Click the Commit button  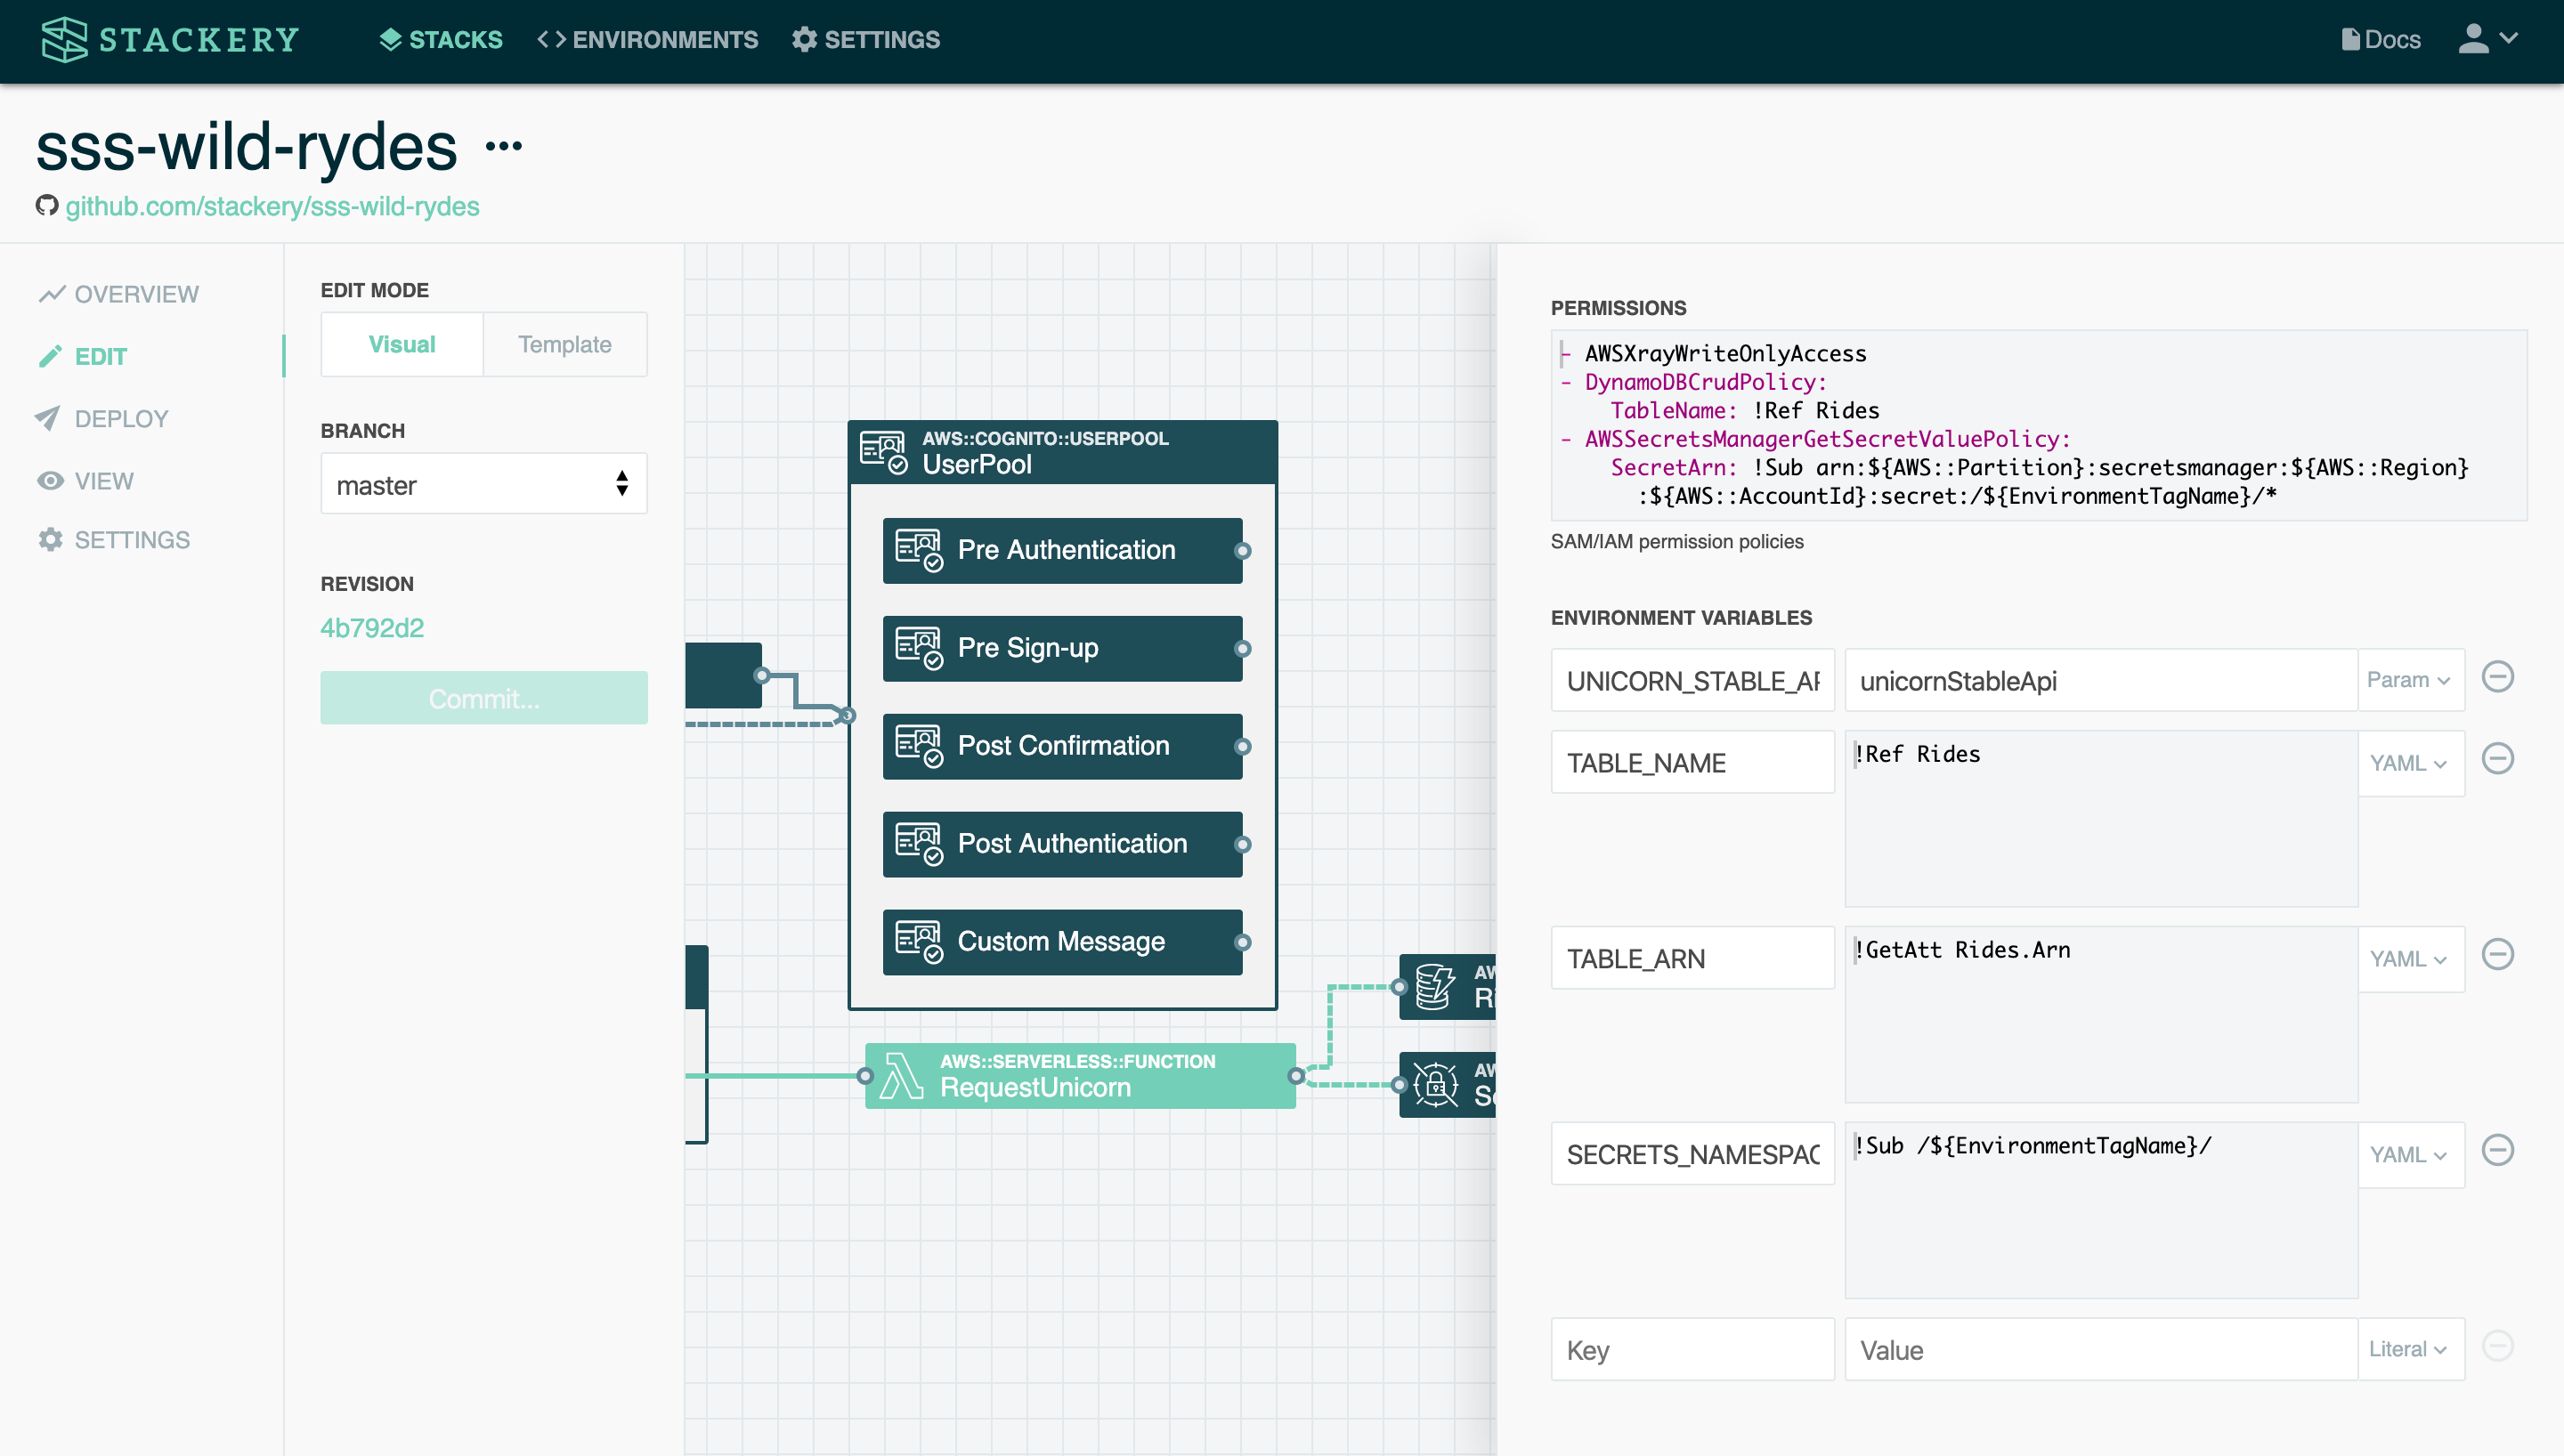484,698
